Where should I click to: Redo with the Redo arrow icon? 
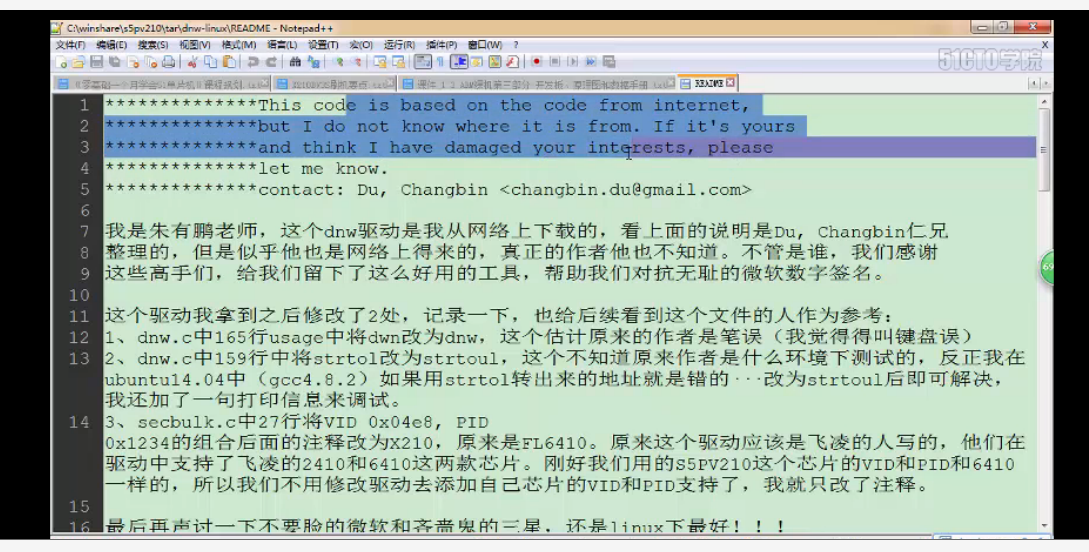(x=271, y=62)
